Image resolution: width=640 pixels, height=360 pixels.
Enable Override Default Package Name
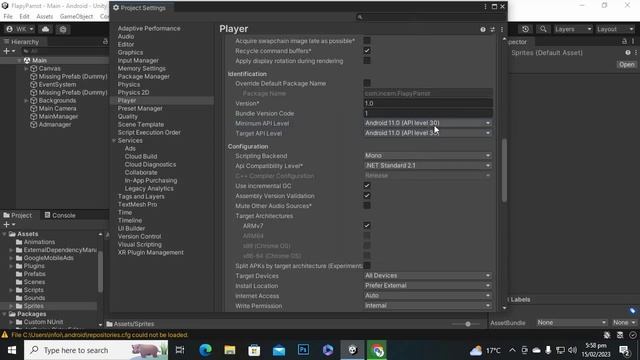367,83
